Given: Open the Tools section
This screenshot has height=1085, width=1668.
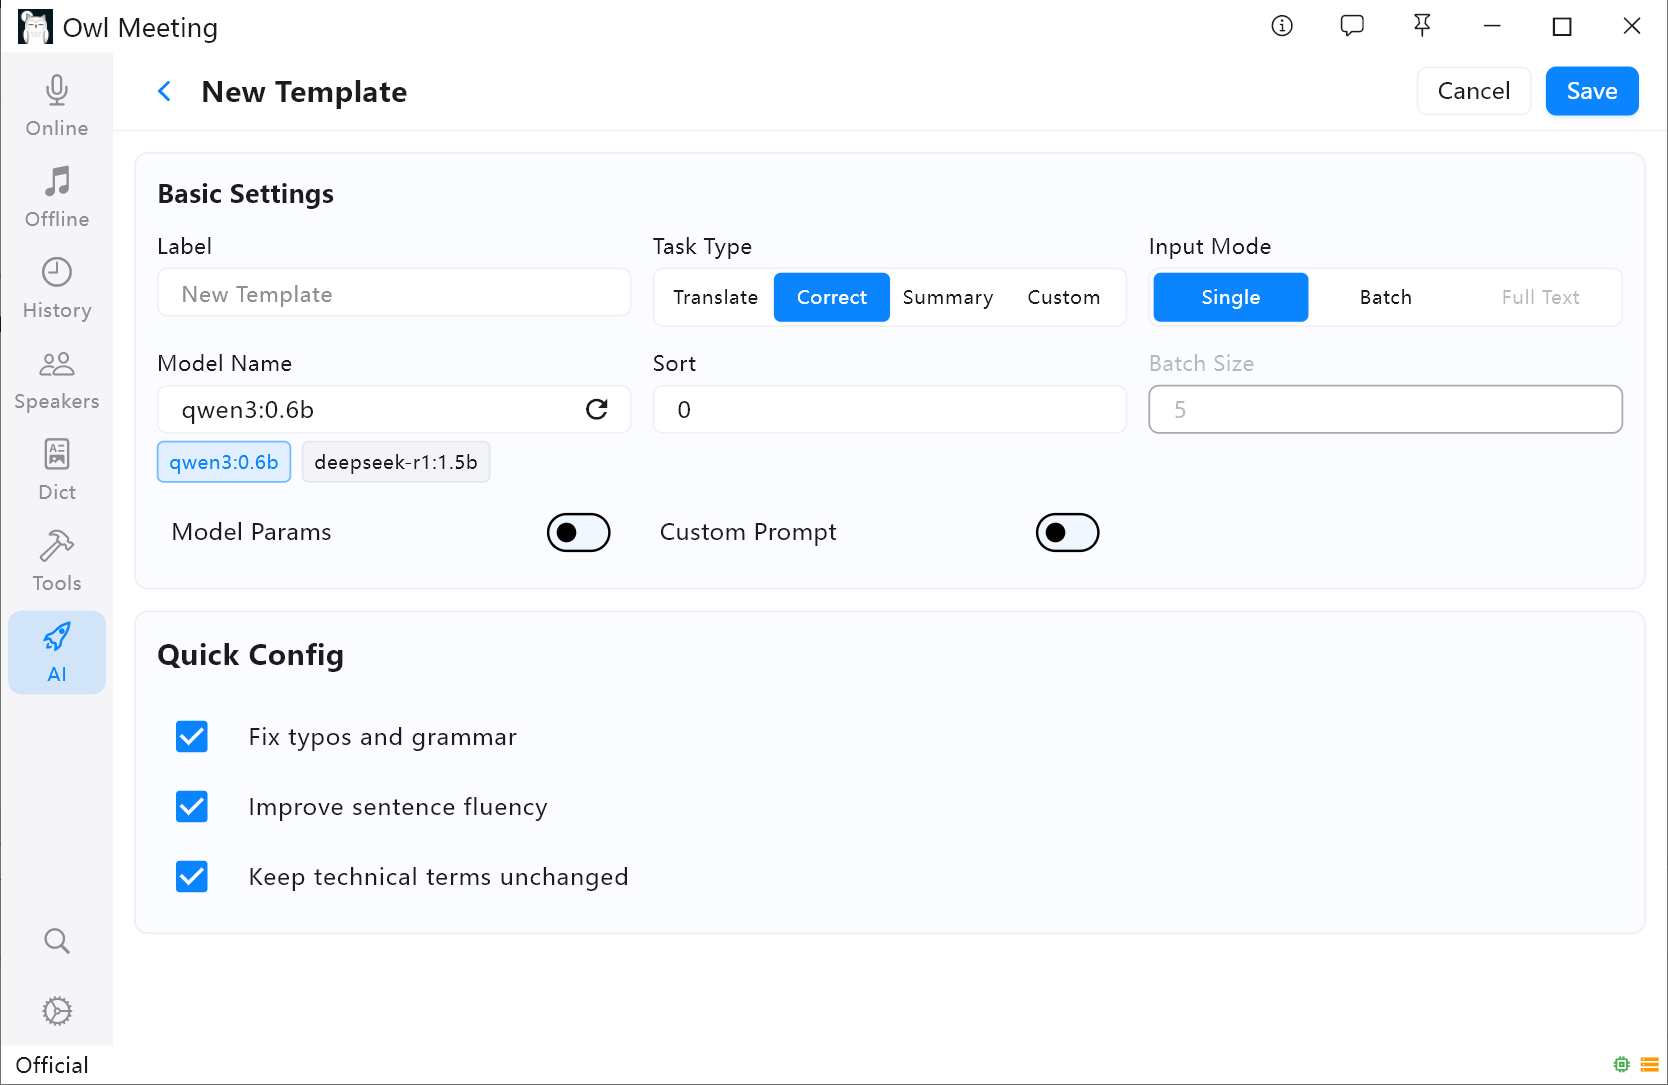Looking at the screenshot, I should [x=57, y=561].
